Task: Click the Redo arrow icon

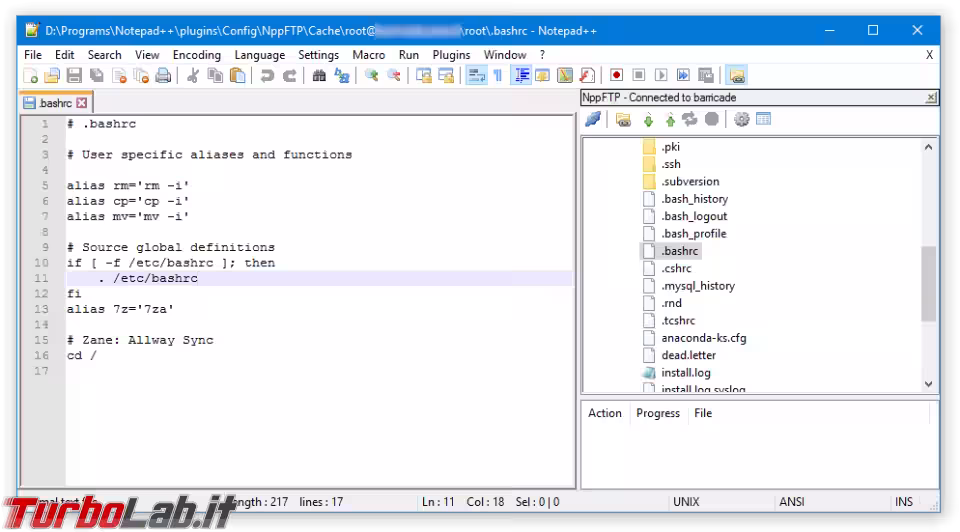Action: pyautogui.click(x=289, y=75)
